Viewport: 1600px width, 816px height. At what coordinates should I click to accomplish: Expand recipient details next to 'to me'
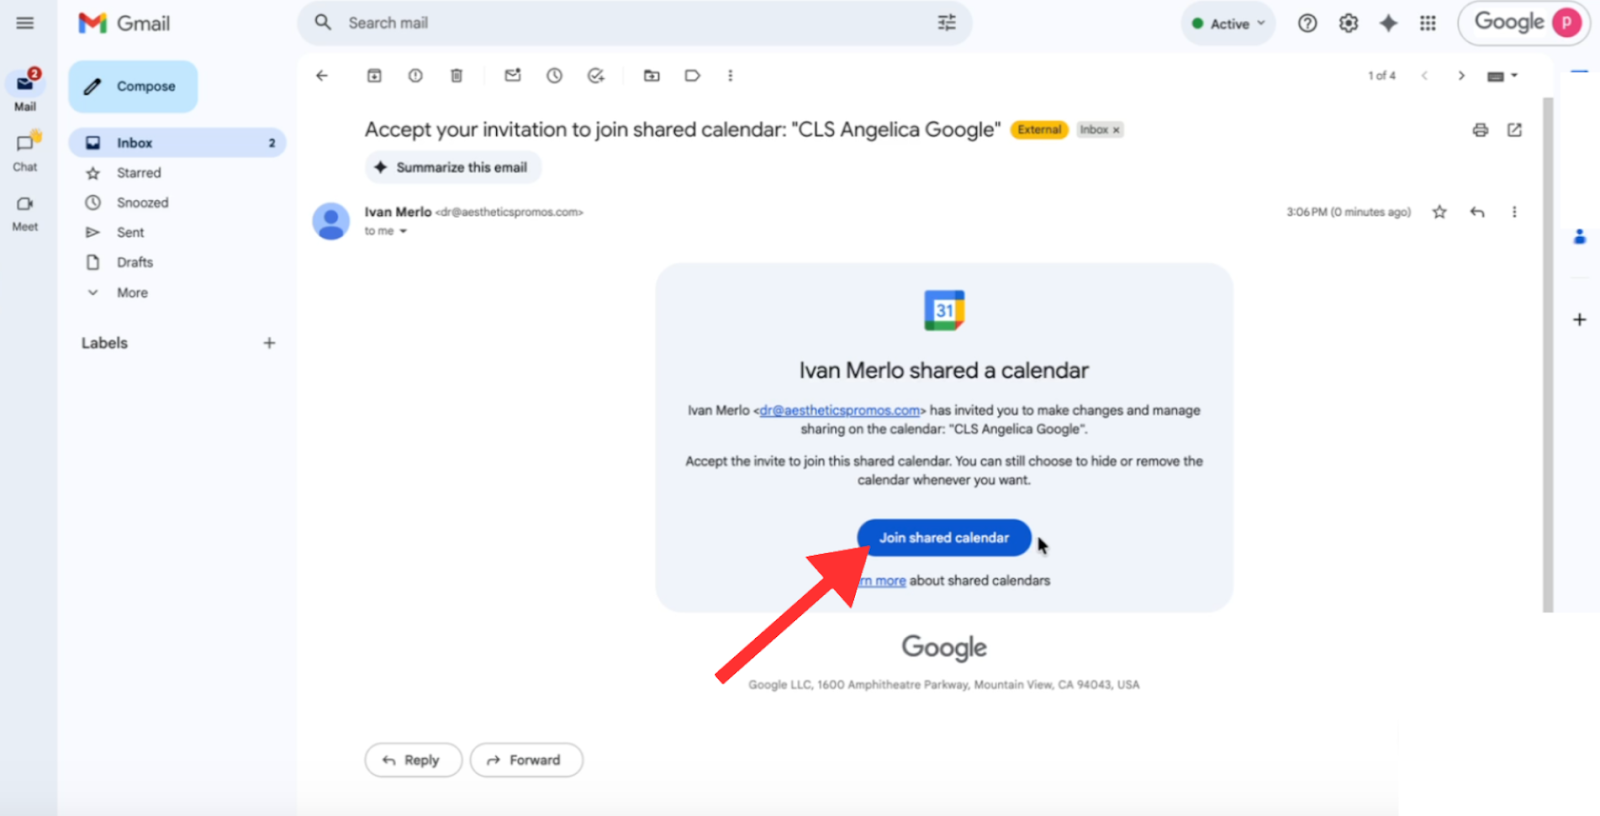[403, 232]
